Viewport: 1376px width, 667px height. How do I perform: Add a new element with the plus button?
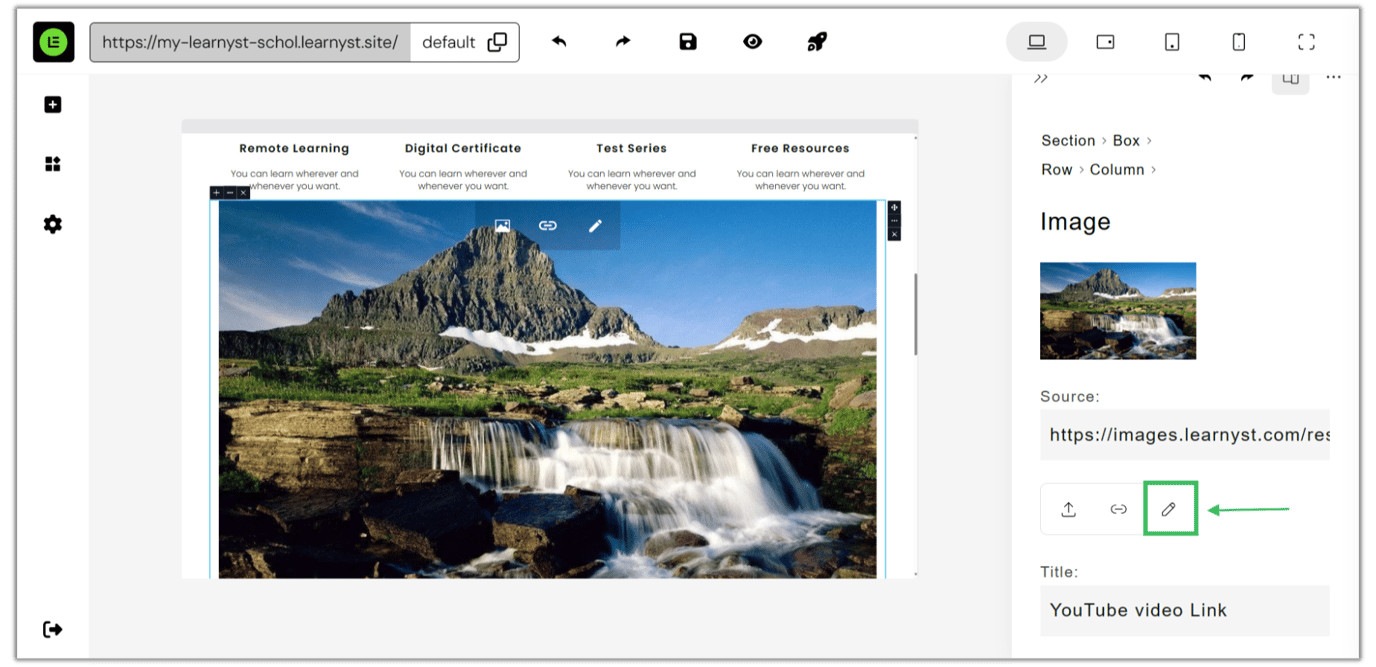[53, 104]
